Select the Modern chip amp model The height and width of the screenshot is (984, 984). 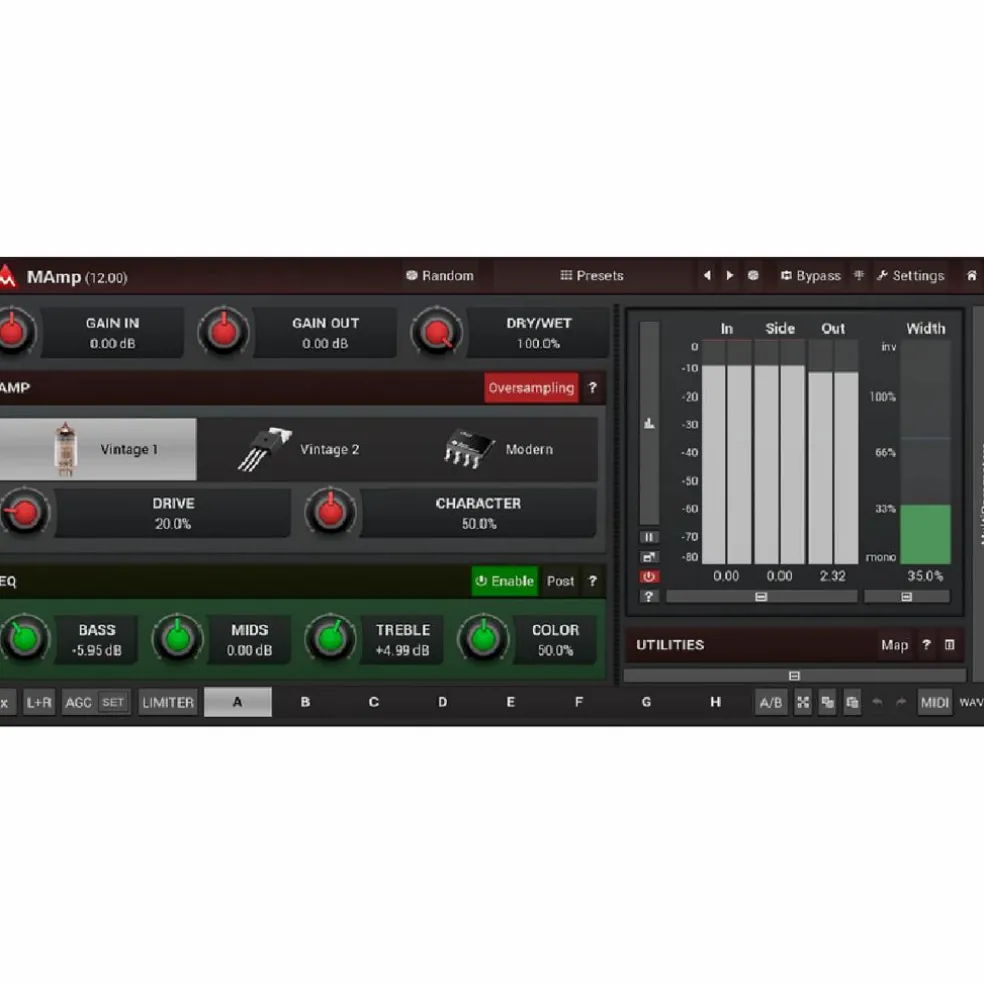(498, 449)
